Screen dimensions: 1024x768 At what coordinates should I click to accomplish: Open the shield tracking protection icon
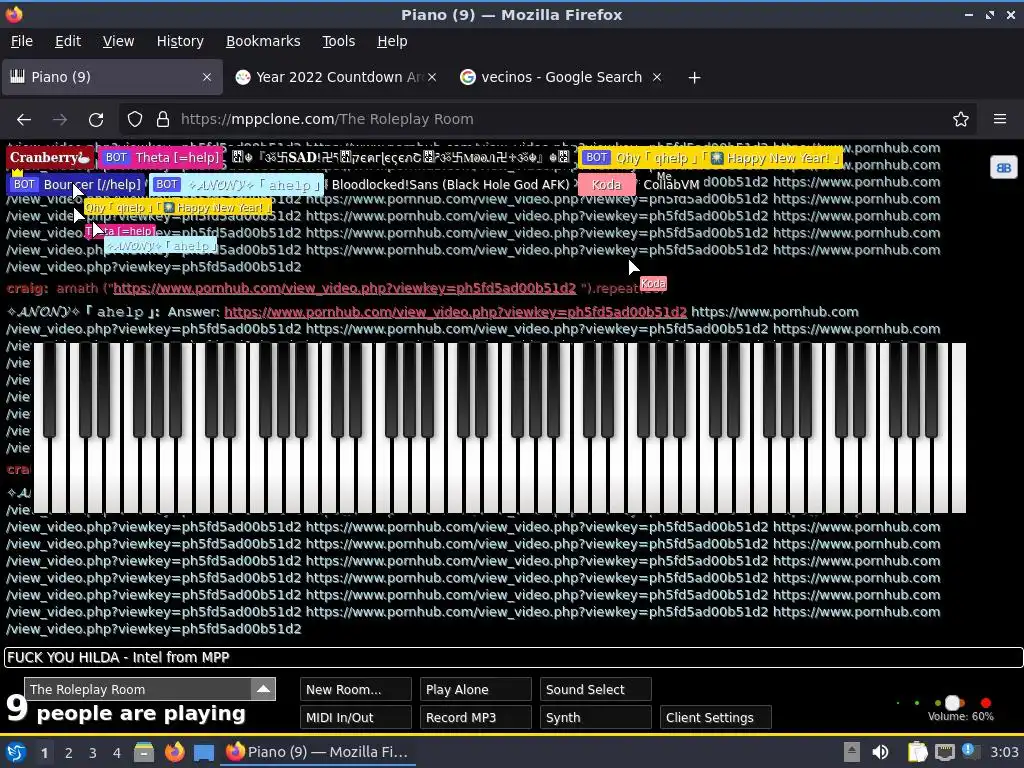pos(135,120)
